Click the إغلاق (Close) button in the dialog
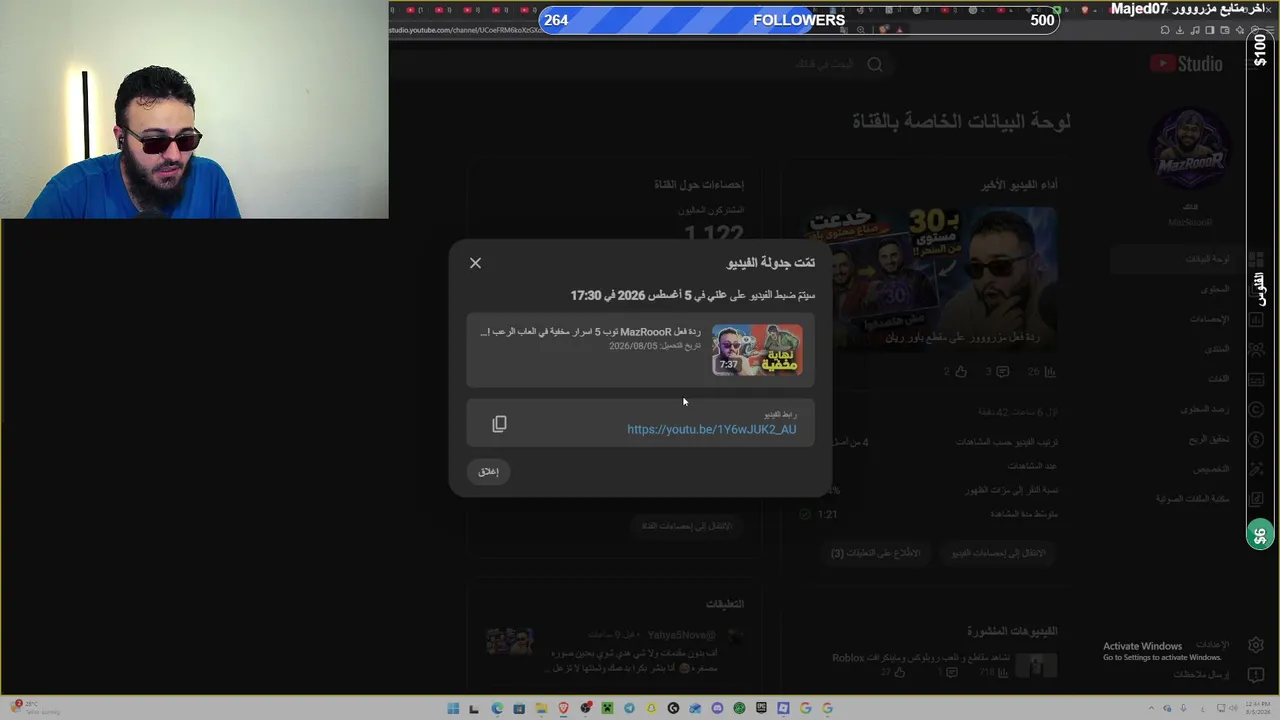 click(x=488, y=471)
